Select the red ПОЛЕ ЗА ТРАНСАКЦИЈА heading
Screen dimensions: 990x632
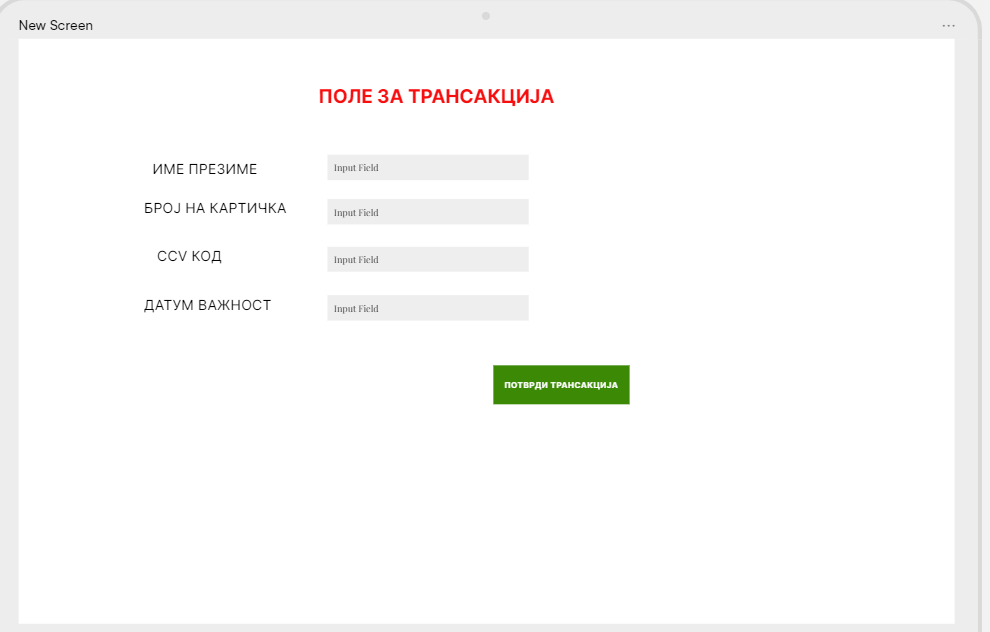[436, 97]
